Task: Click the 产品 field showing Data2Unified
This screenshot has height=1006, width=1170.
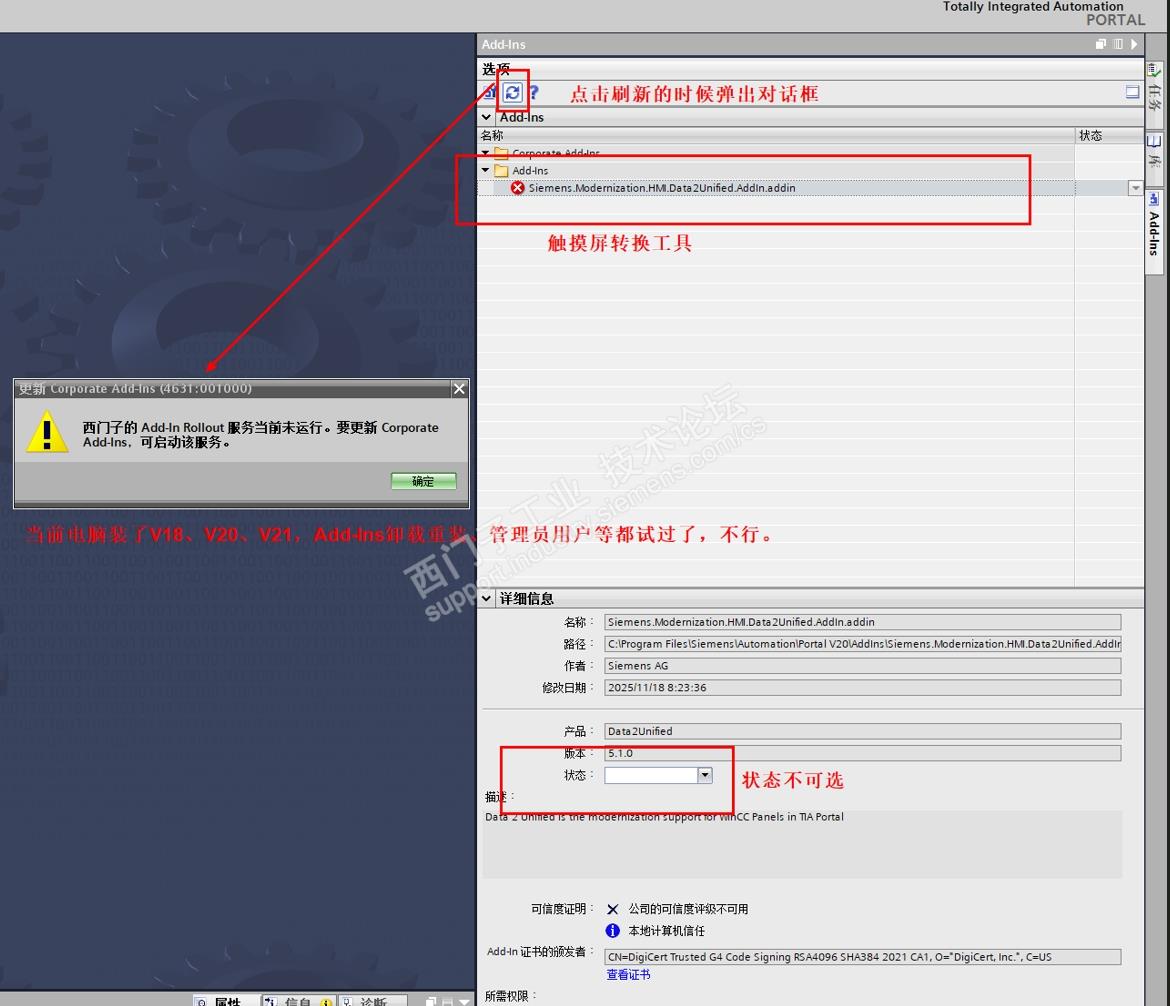Action: click(x=863, y=731)
